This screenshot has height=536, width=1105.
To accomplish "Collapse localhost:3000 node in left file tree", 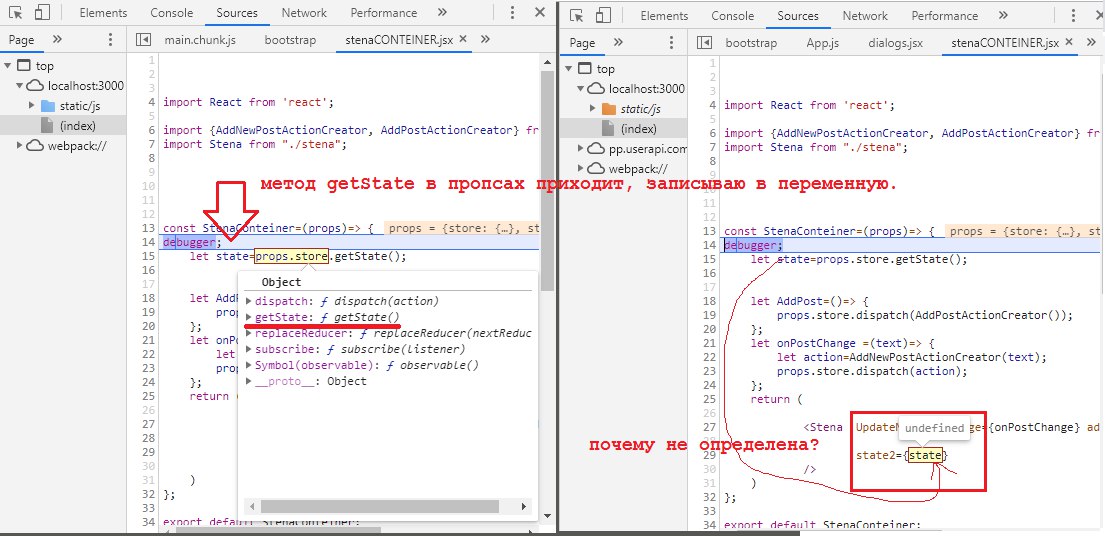I will pyautogui.click(x=20, y=86).
